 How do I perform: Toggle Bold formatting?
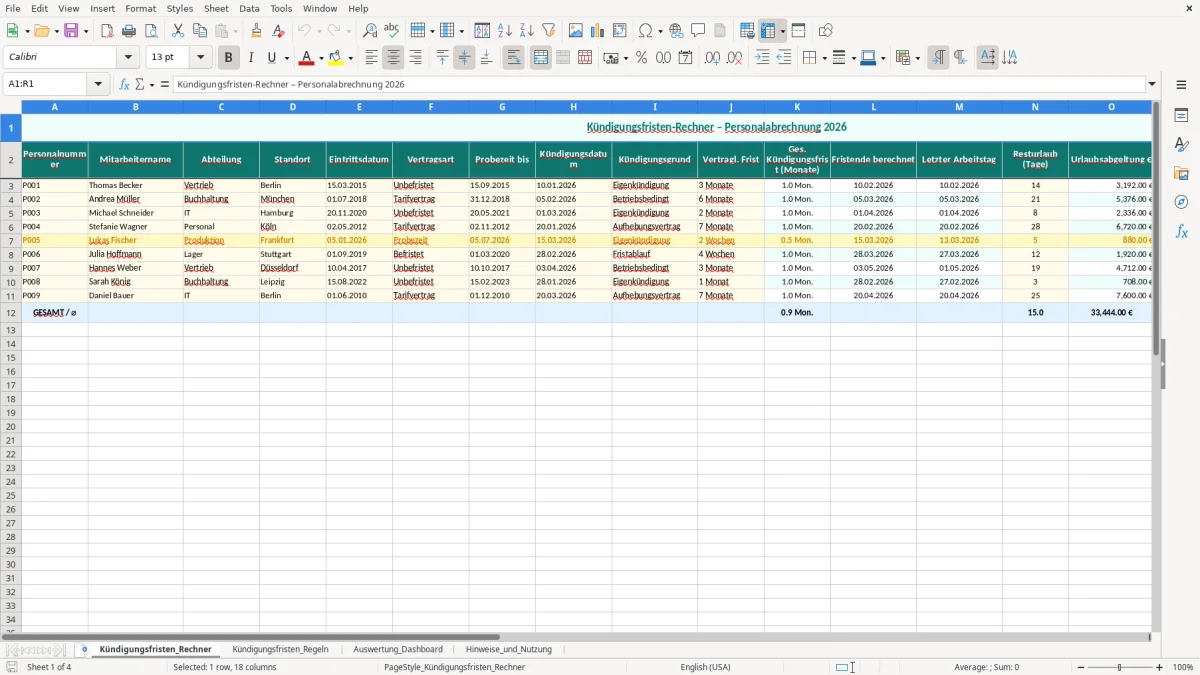coord(228,58)
